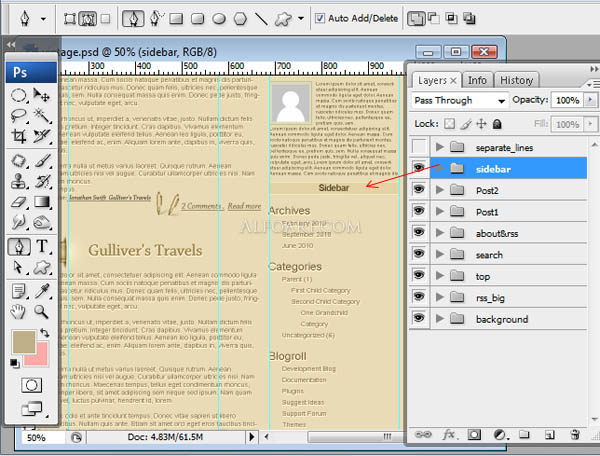Add a layer mask
This screenshot has height=456, width=600.
pos(474,435)
